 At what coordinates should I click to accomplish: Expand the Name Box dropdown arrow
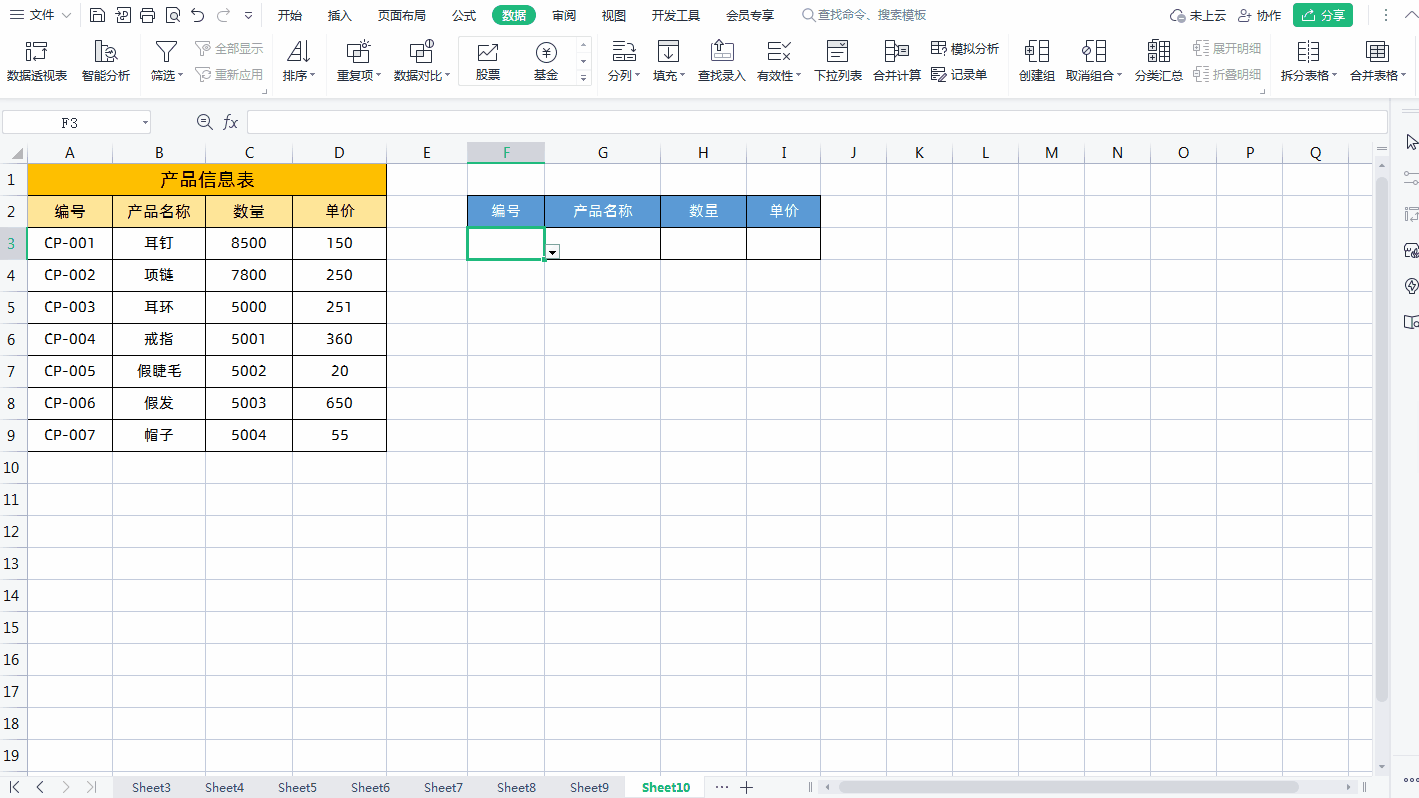(x=145, y=122)
